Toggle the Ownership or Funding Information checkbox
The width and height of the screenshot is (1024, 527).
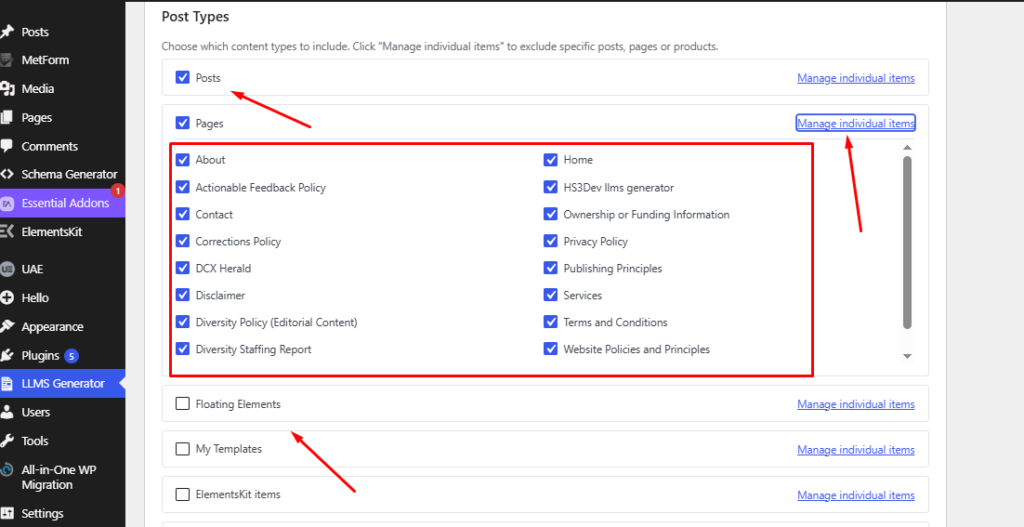(x=551, y=214)
